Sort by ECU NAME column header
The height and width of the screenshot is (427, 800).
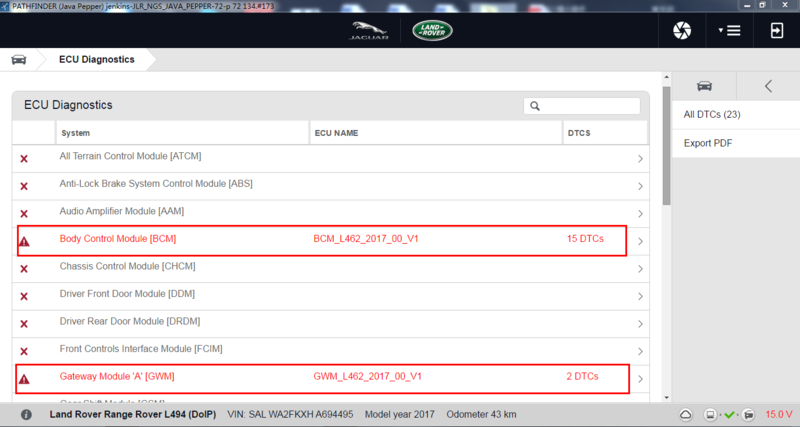[336, 133]
